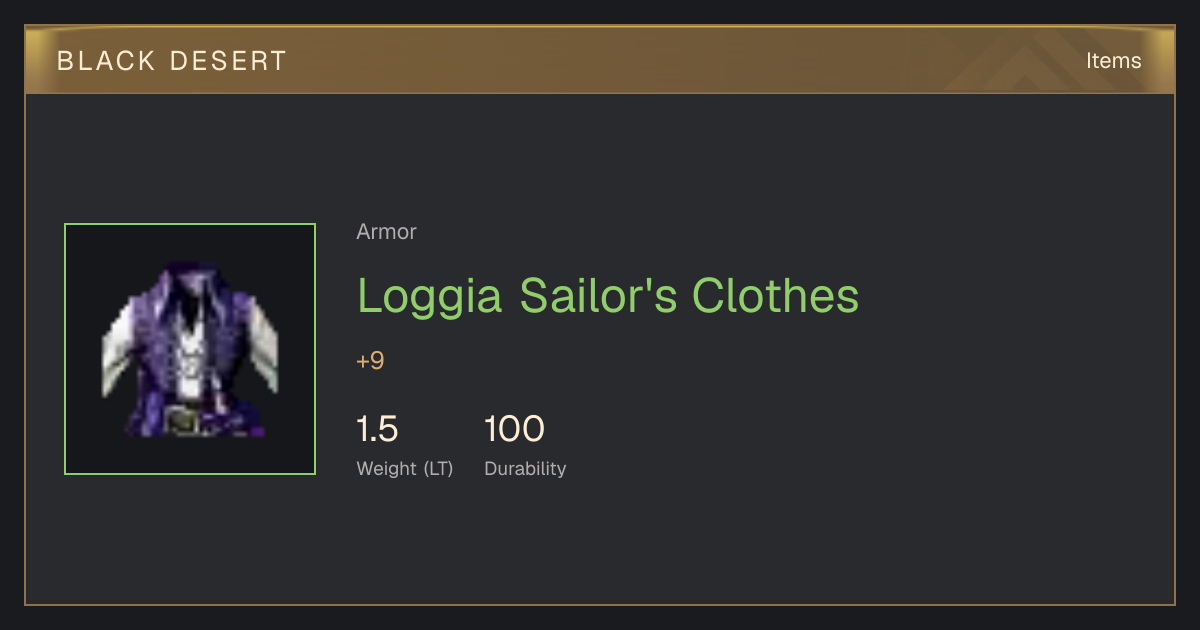The image size is (1200, 630).
Task: Click the 100 durability value
Action: (514, 429)
